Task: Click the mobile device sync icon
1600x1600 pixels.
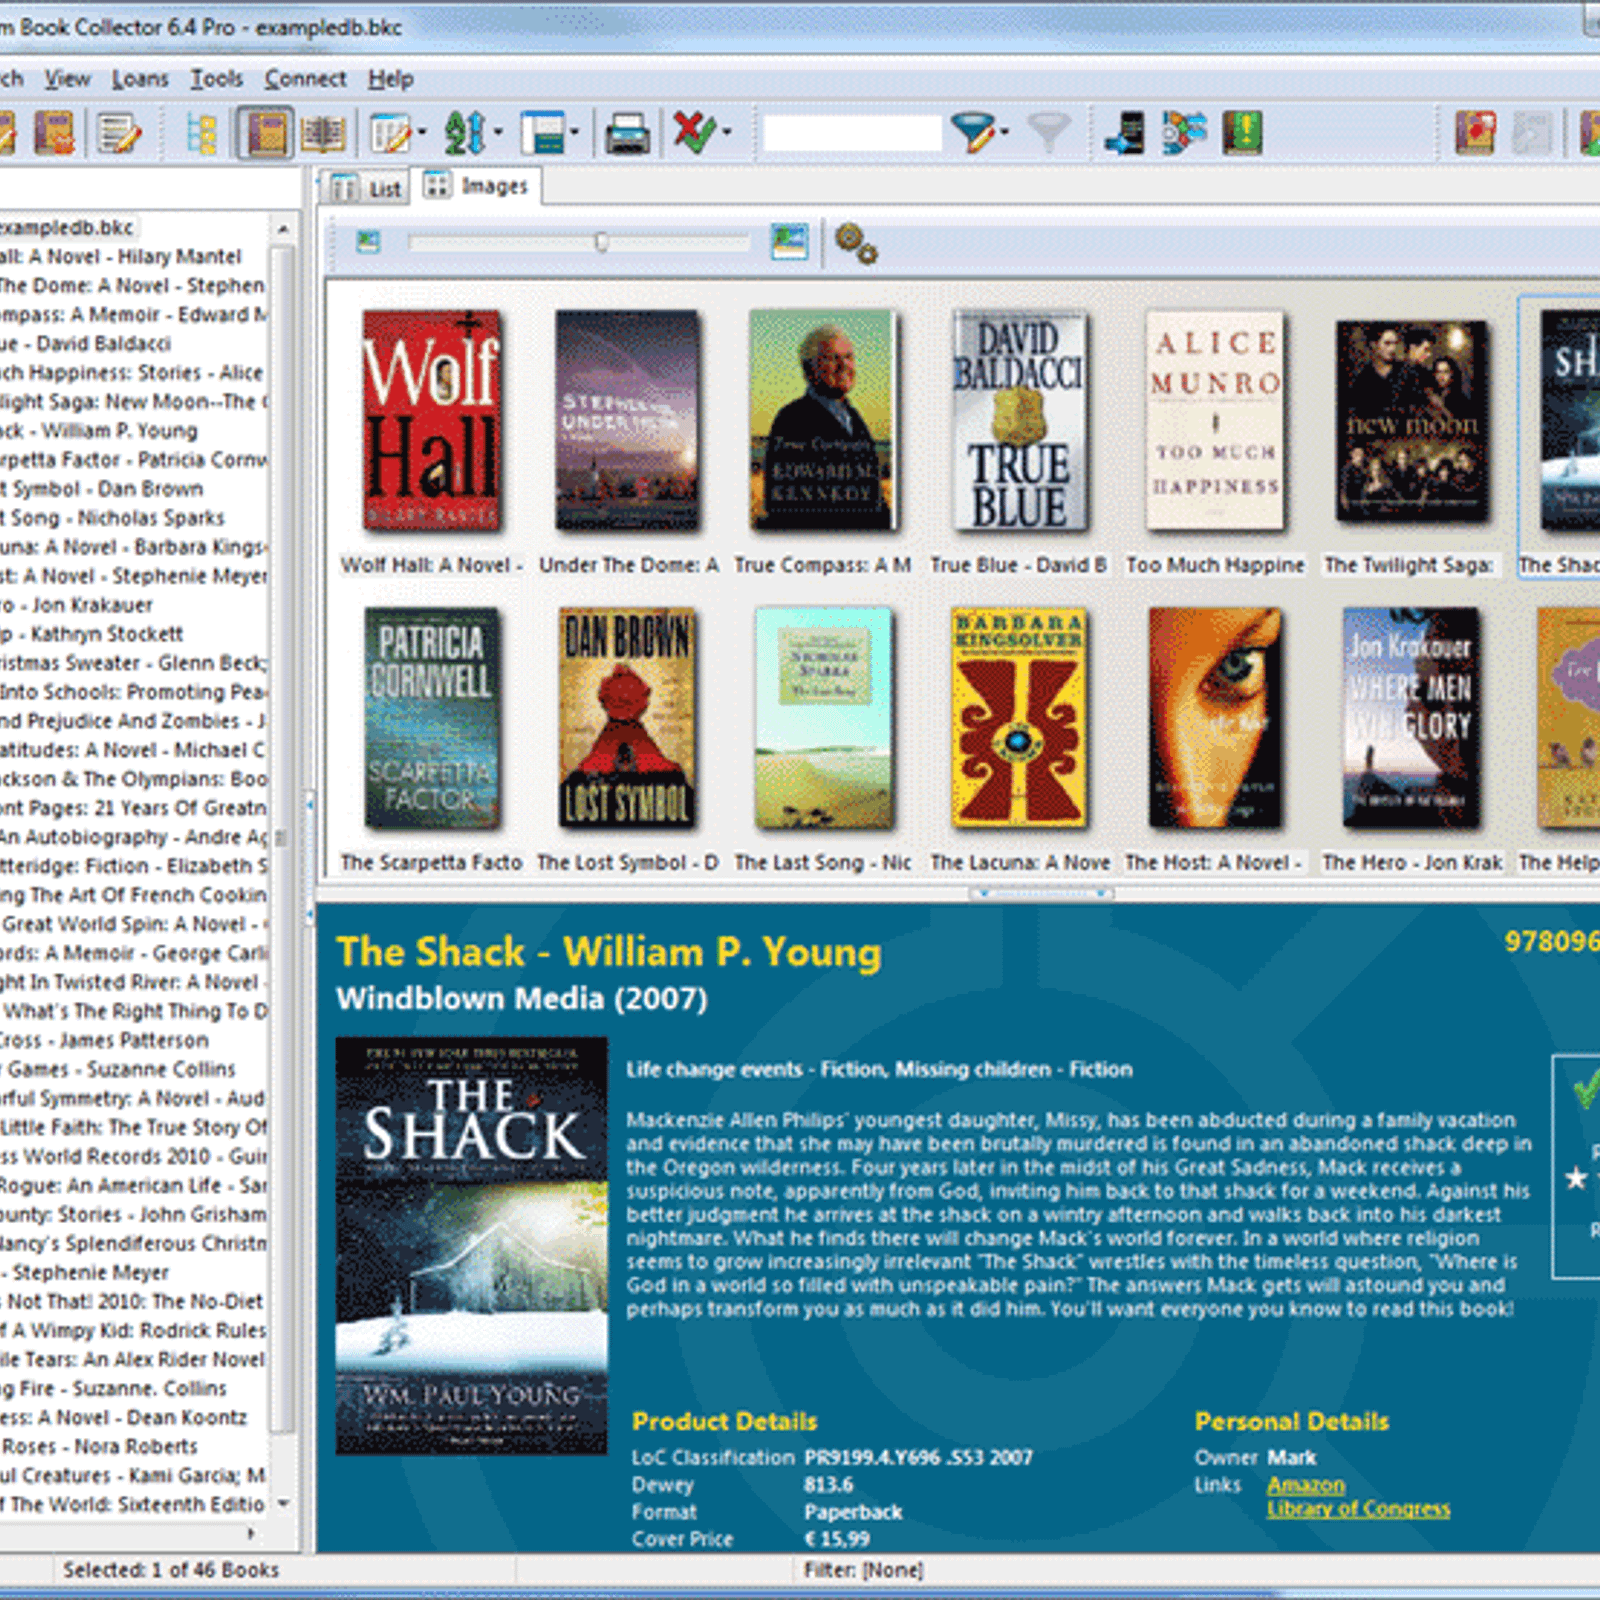Action: [x=1125, y=134]
